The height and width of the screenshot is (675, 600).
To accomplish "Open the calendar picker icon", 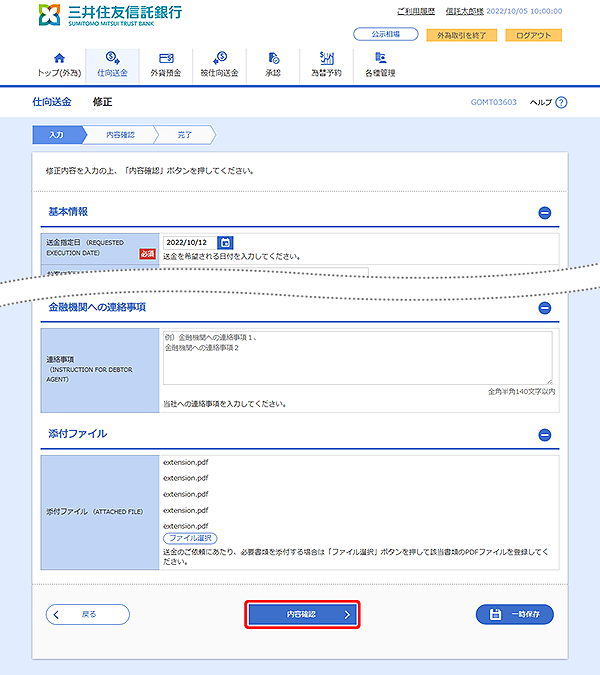I will 225,243.
